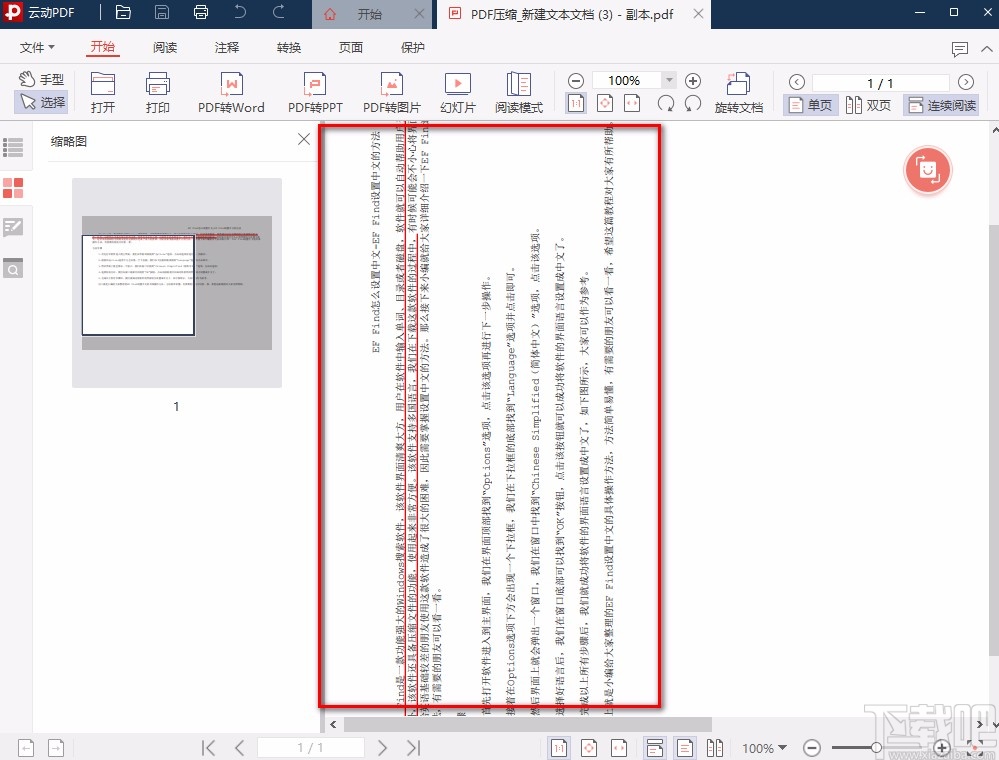Open the annotations sidebar panel
Screen dimensions: 999x760
point(13,227)
